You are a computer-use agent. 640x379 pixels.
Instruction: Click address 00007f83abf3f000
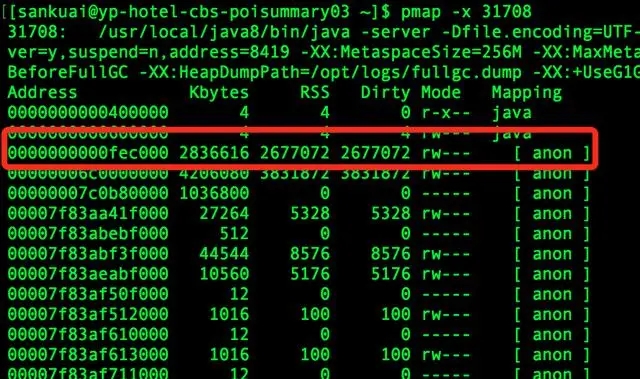(x=88, y=254)
